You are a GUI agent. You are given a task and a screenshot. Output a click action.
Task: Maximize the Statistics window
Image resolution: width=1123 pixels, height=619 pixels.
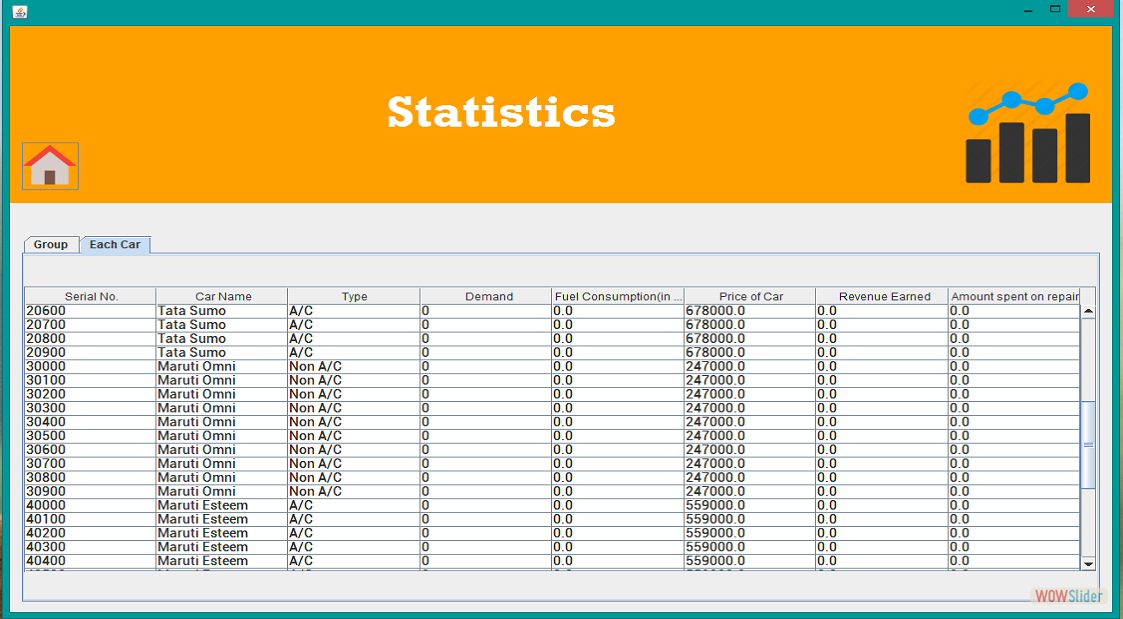(1055, 9)
